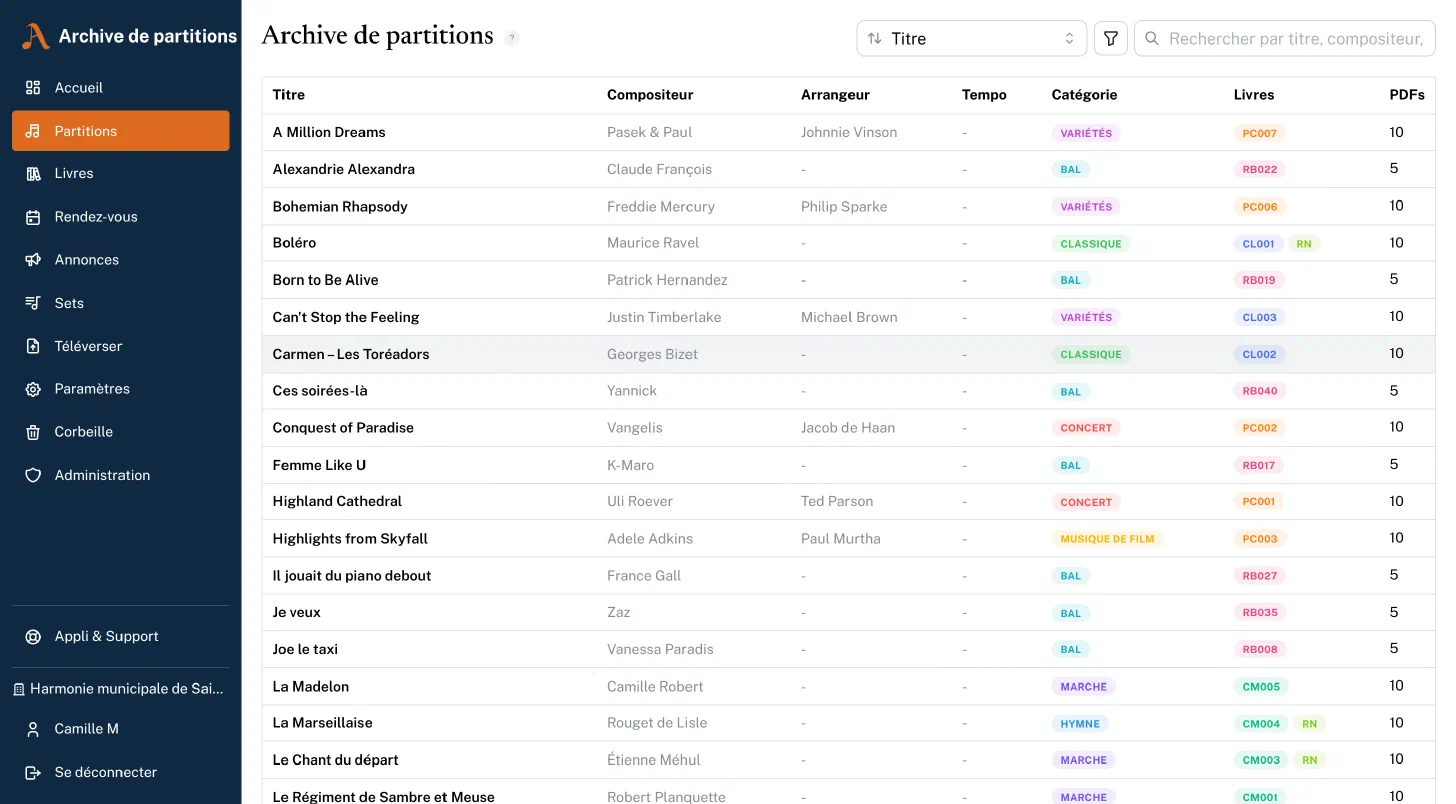This screenshot has width=1456, height=804.
Task: Click arranger Jacob de Haan
Action: (848, 428)
